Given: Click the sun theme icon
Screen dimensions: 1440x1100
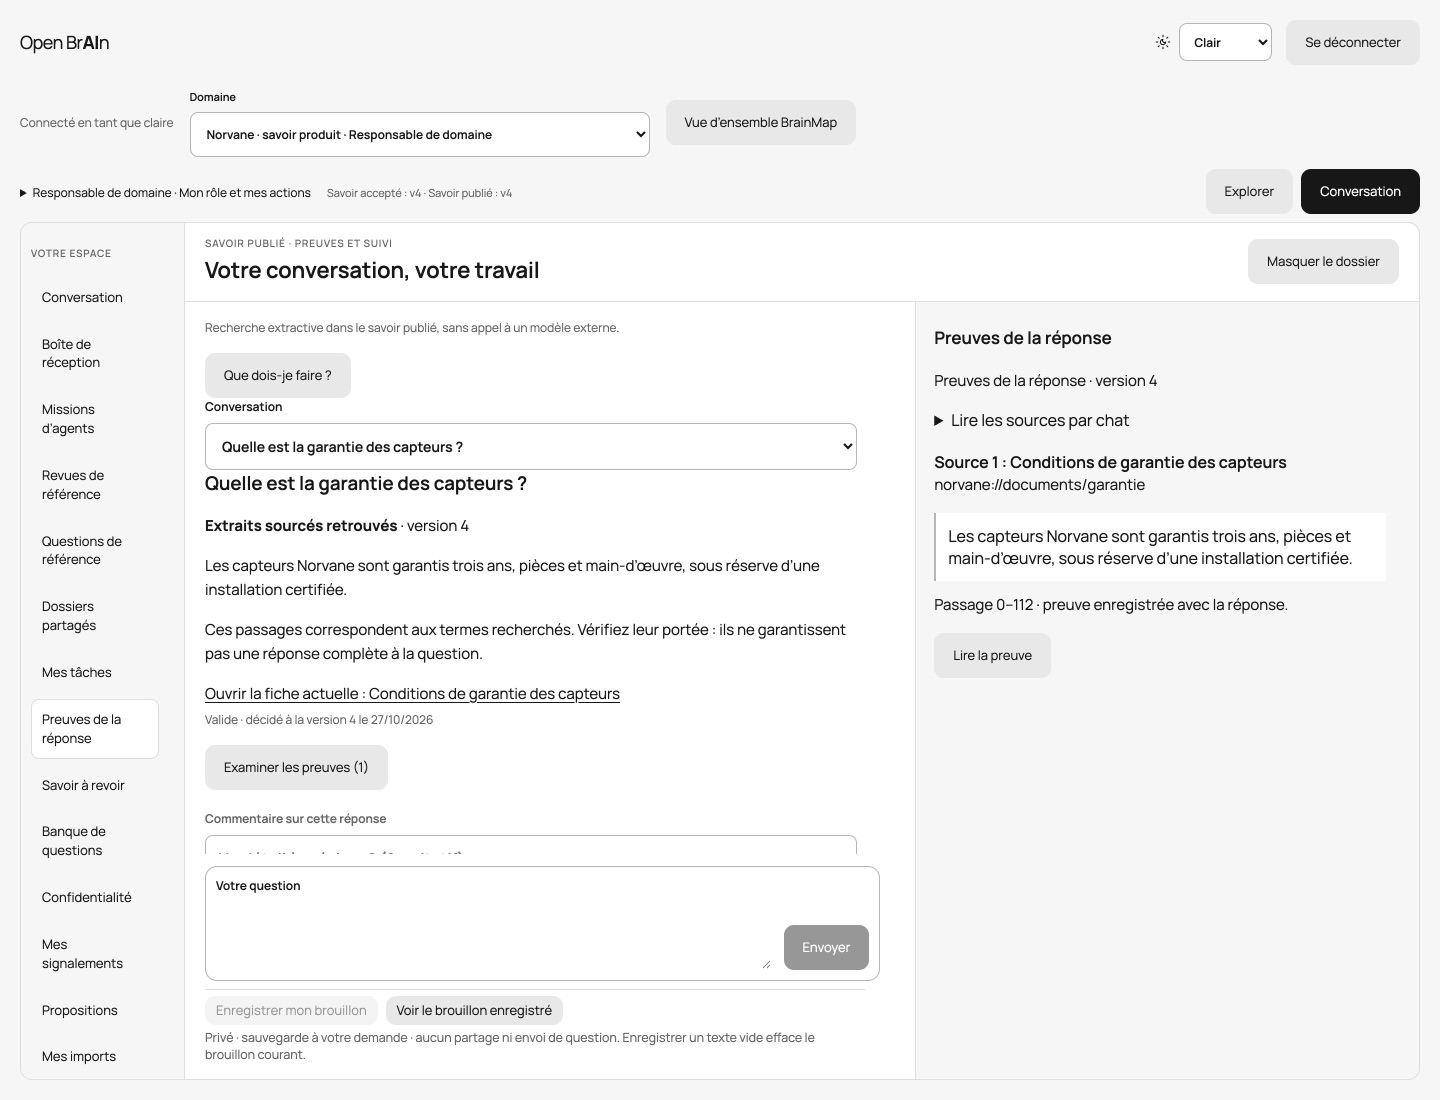Looking at the screenshot, I should point(1162,43).
